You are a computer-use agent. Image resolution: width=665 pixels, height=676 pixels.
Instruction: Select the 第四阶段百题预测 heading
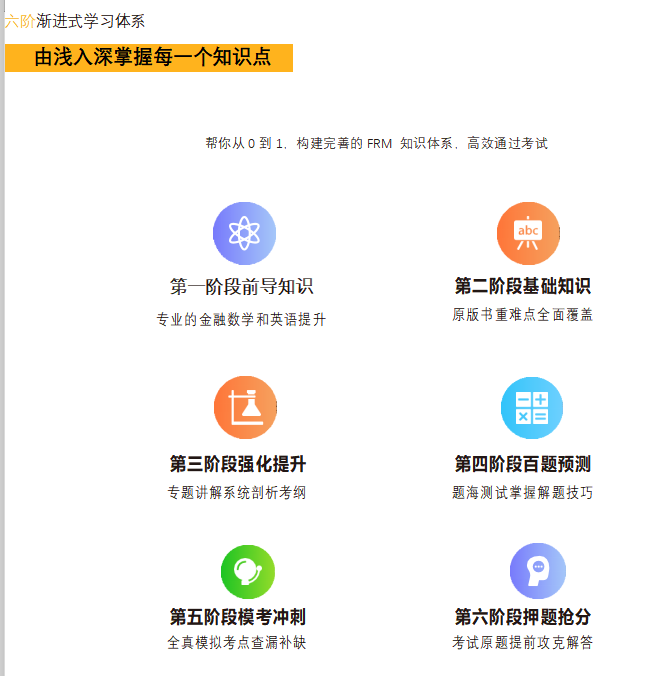522,464
